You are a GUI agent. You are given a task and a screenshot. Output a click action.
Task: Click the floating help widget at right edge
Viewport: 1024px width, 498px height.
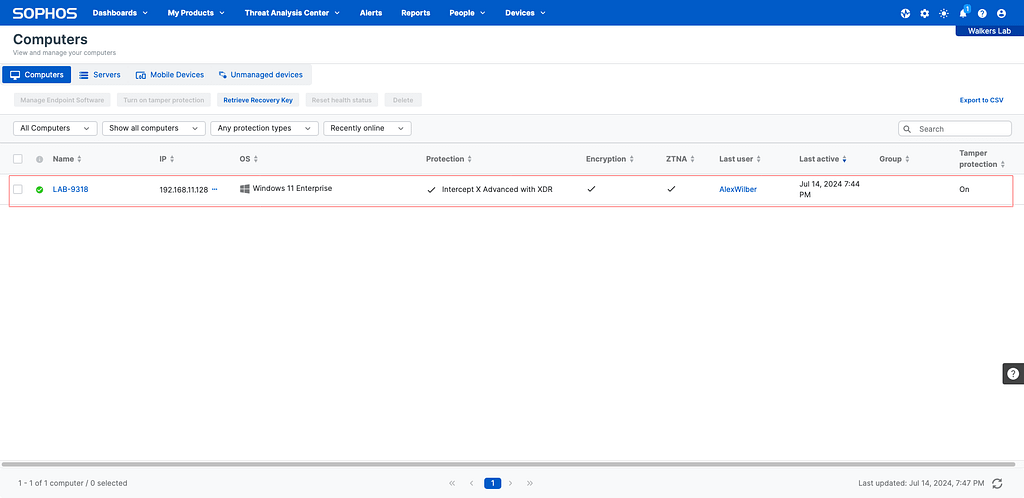[x=1012, y=373]
